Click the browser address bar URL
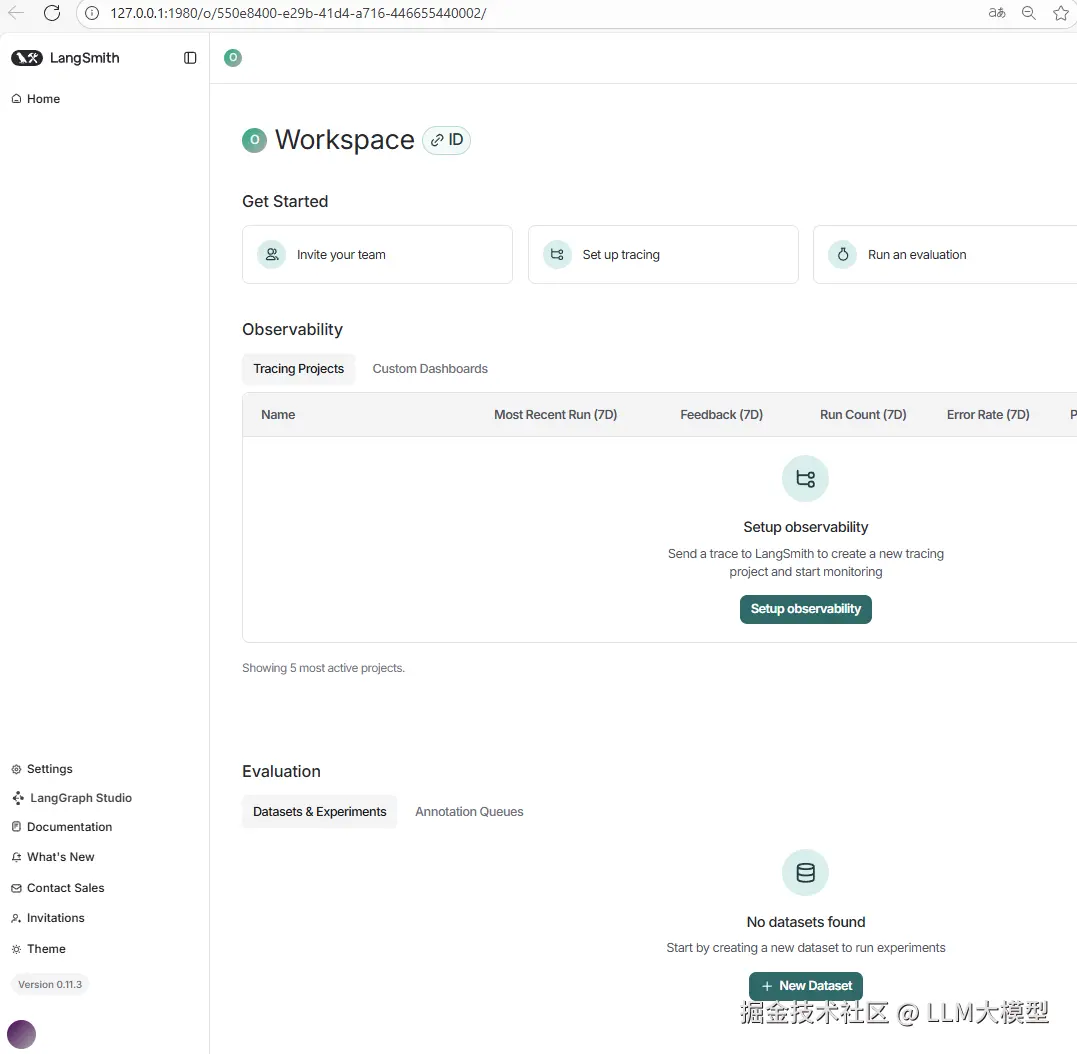The width and height of the screenshot is (1077, 1054). pos(298,13)
